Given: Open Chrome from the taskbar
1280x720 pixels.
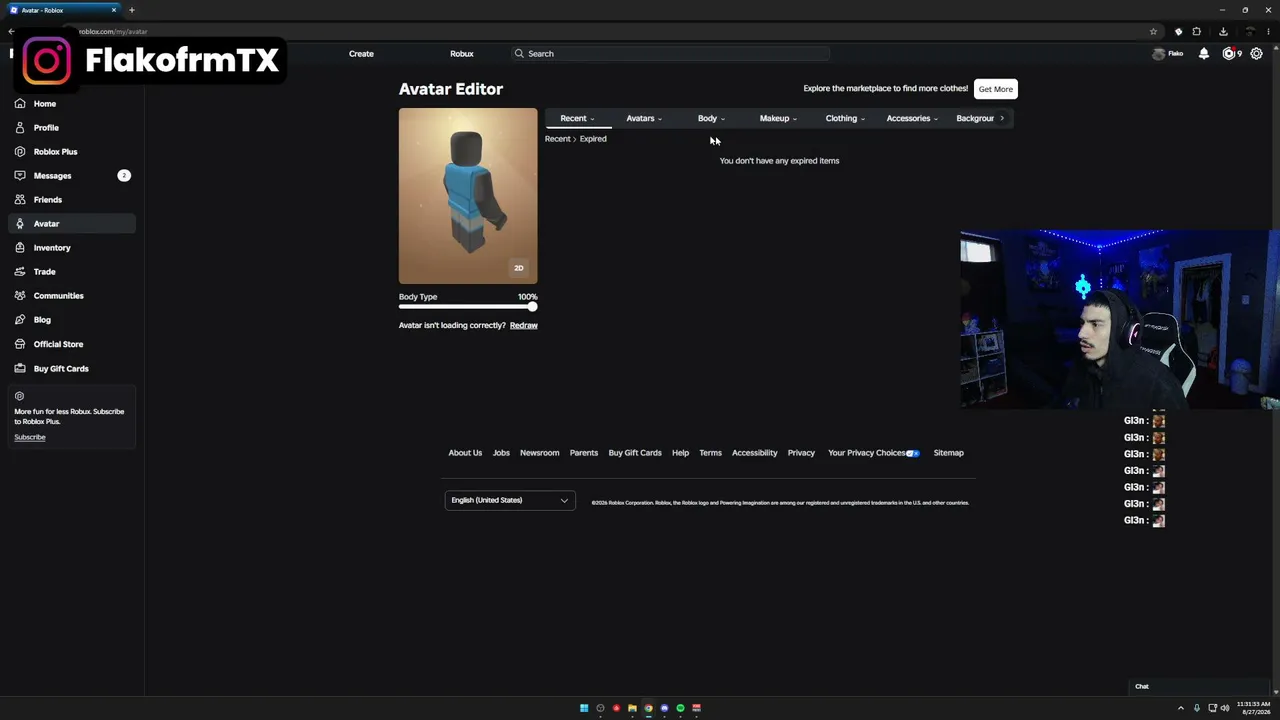Looking at the screenshot, I should 648,708.
